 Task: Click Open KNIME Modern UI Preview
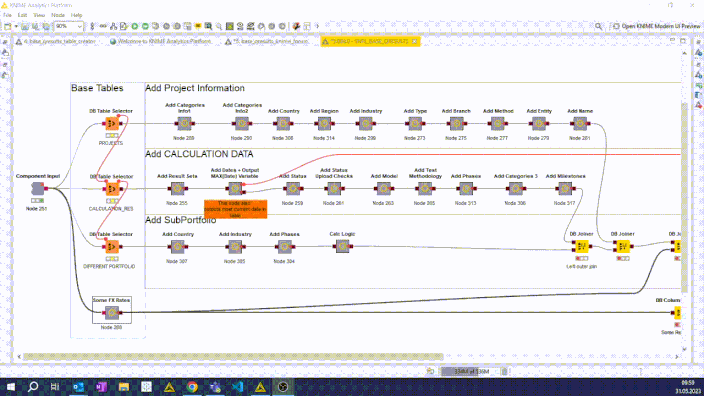(656, 26)
